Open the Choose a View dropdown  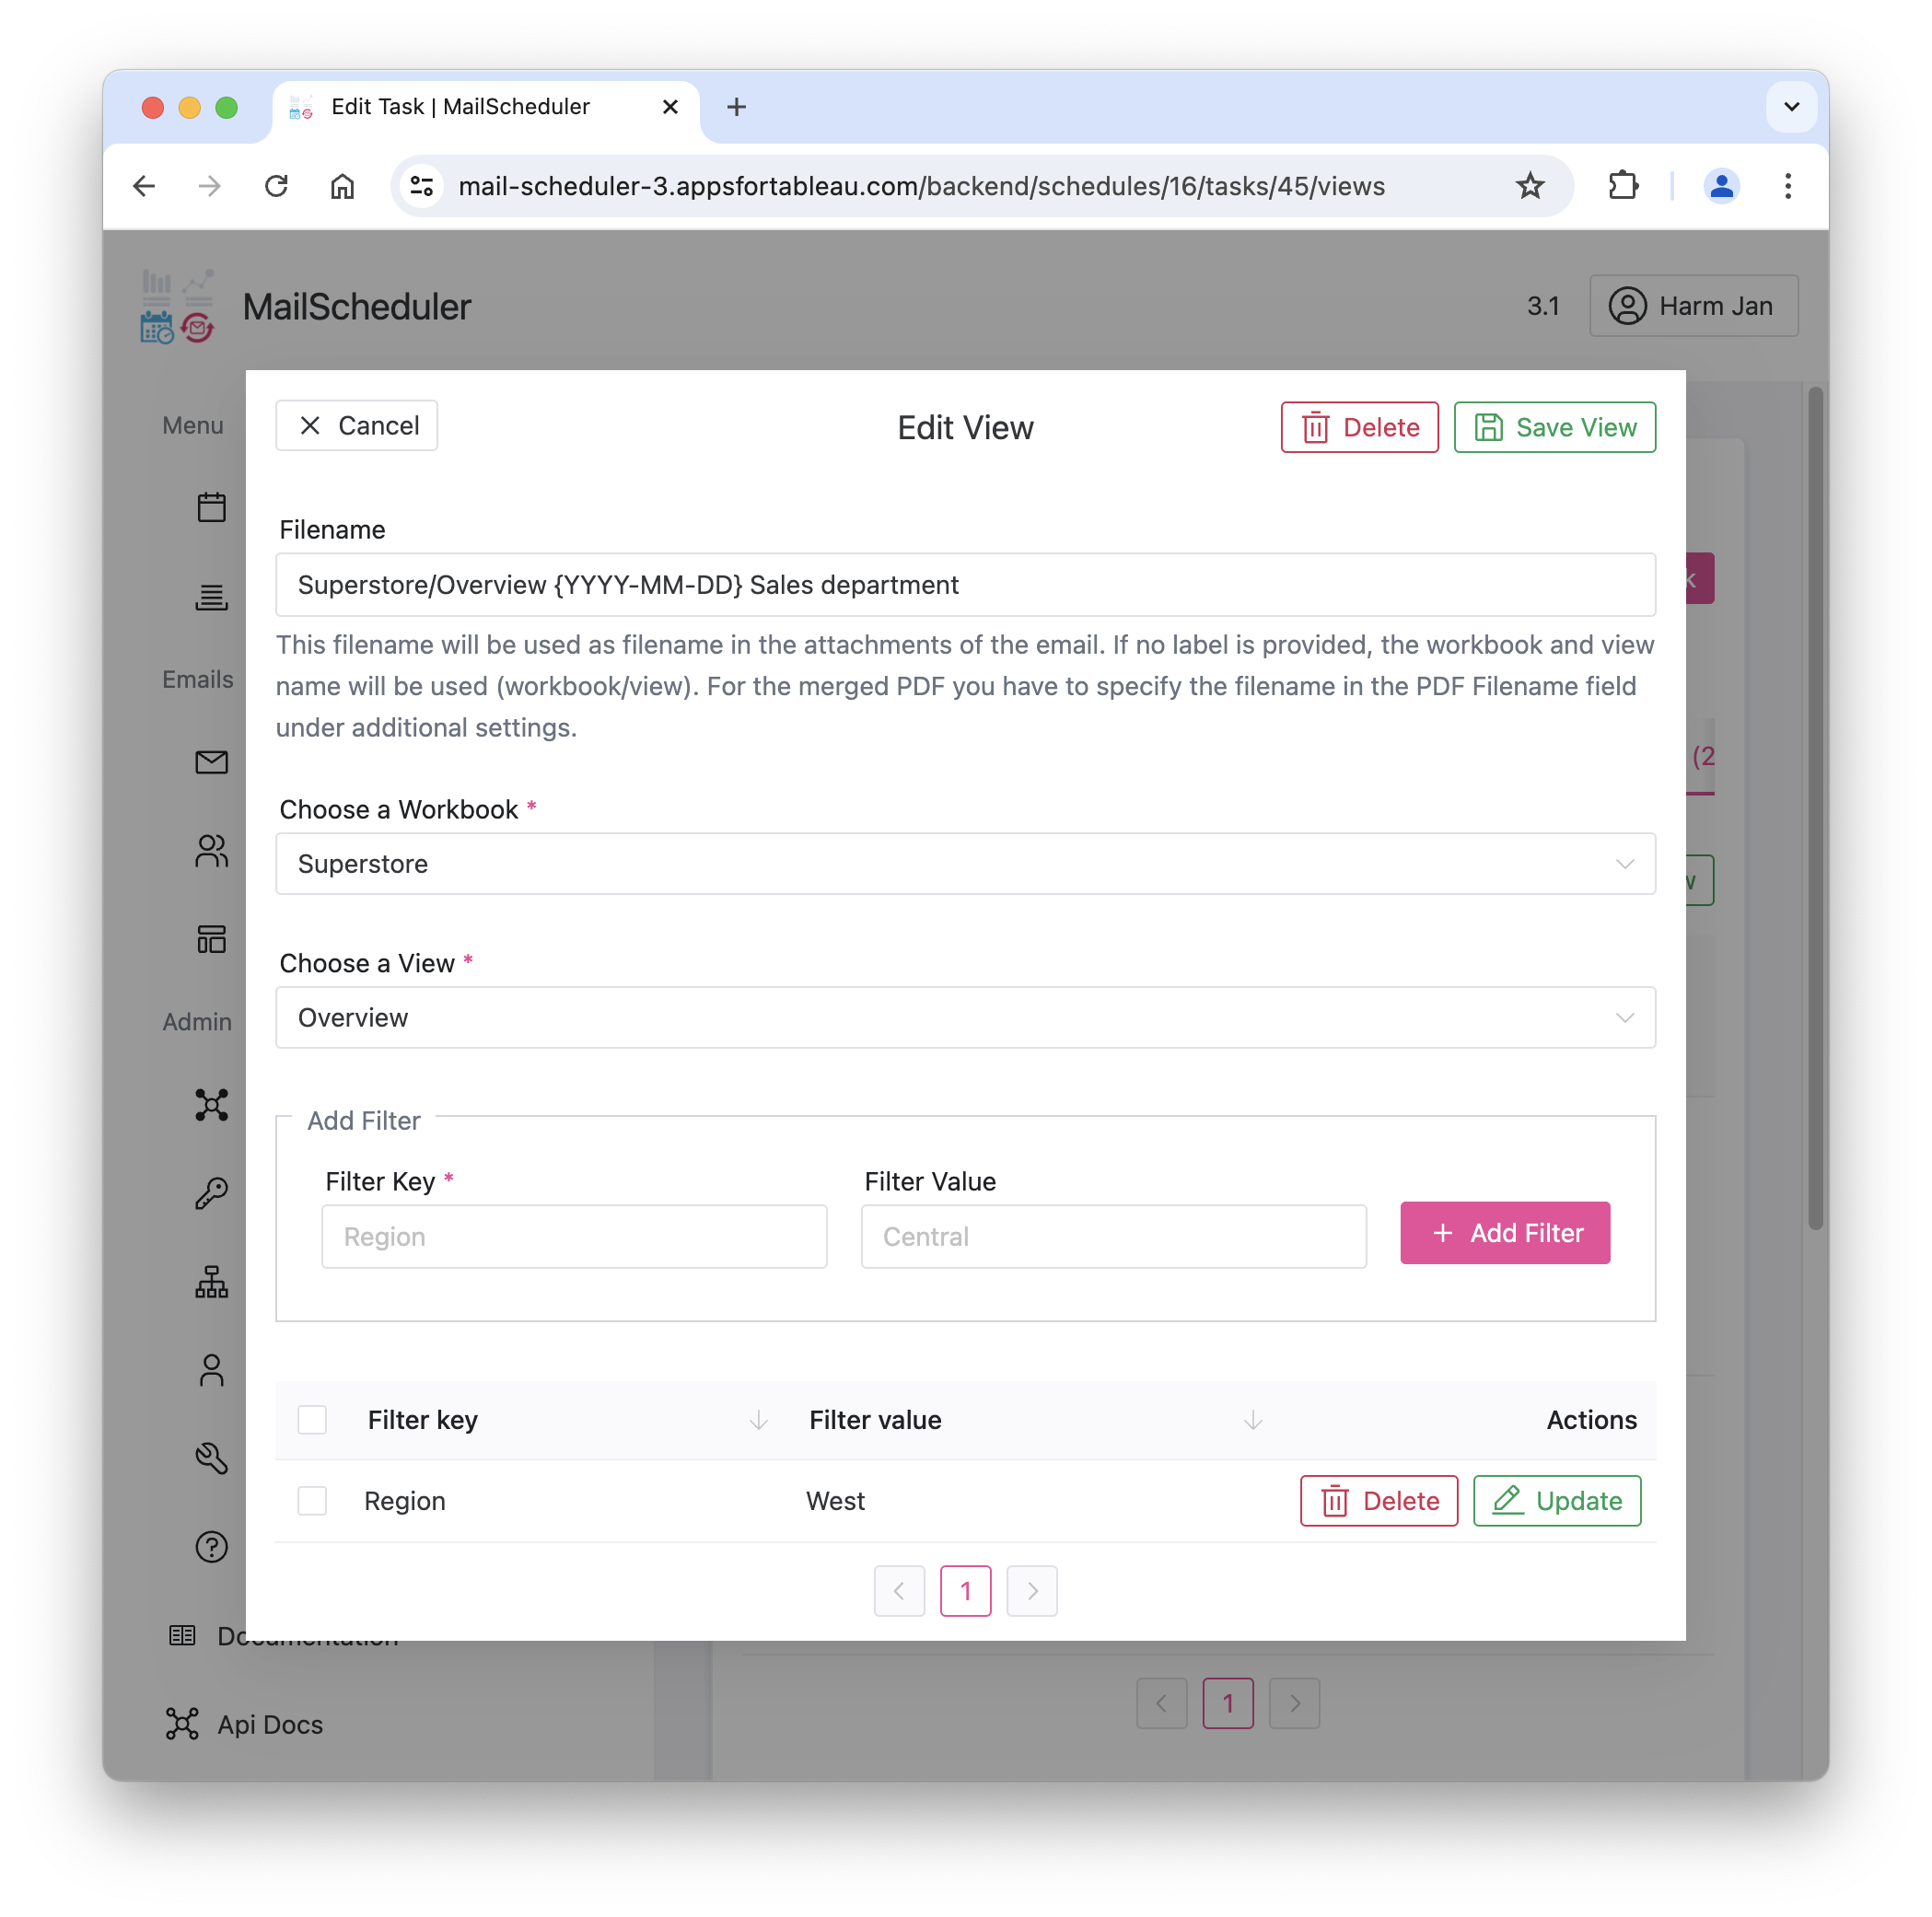point(965,1018)
